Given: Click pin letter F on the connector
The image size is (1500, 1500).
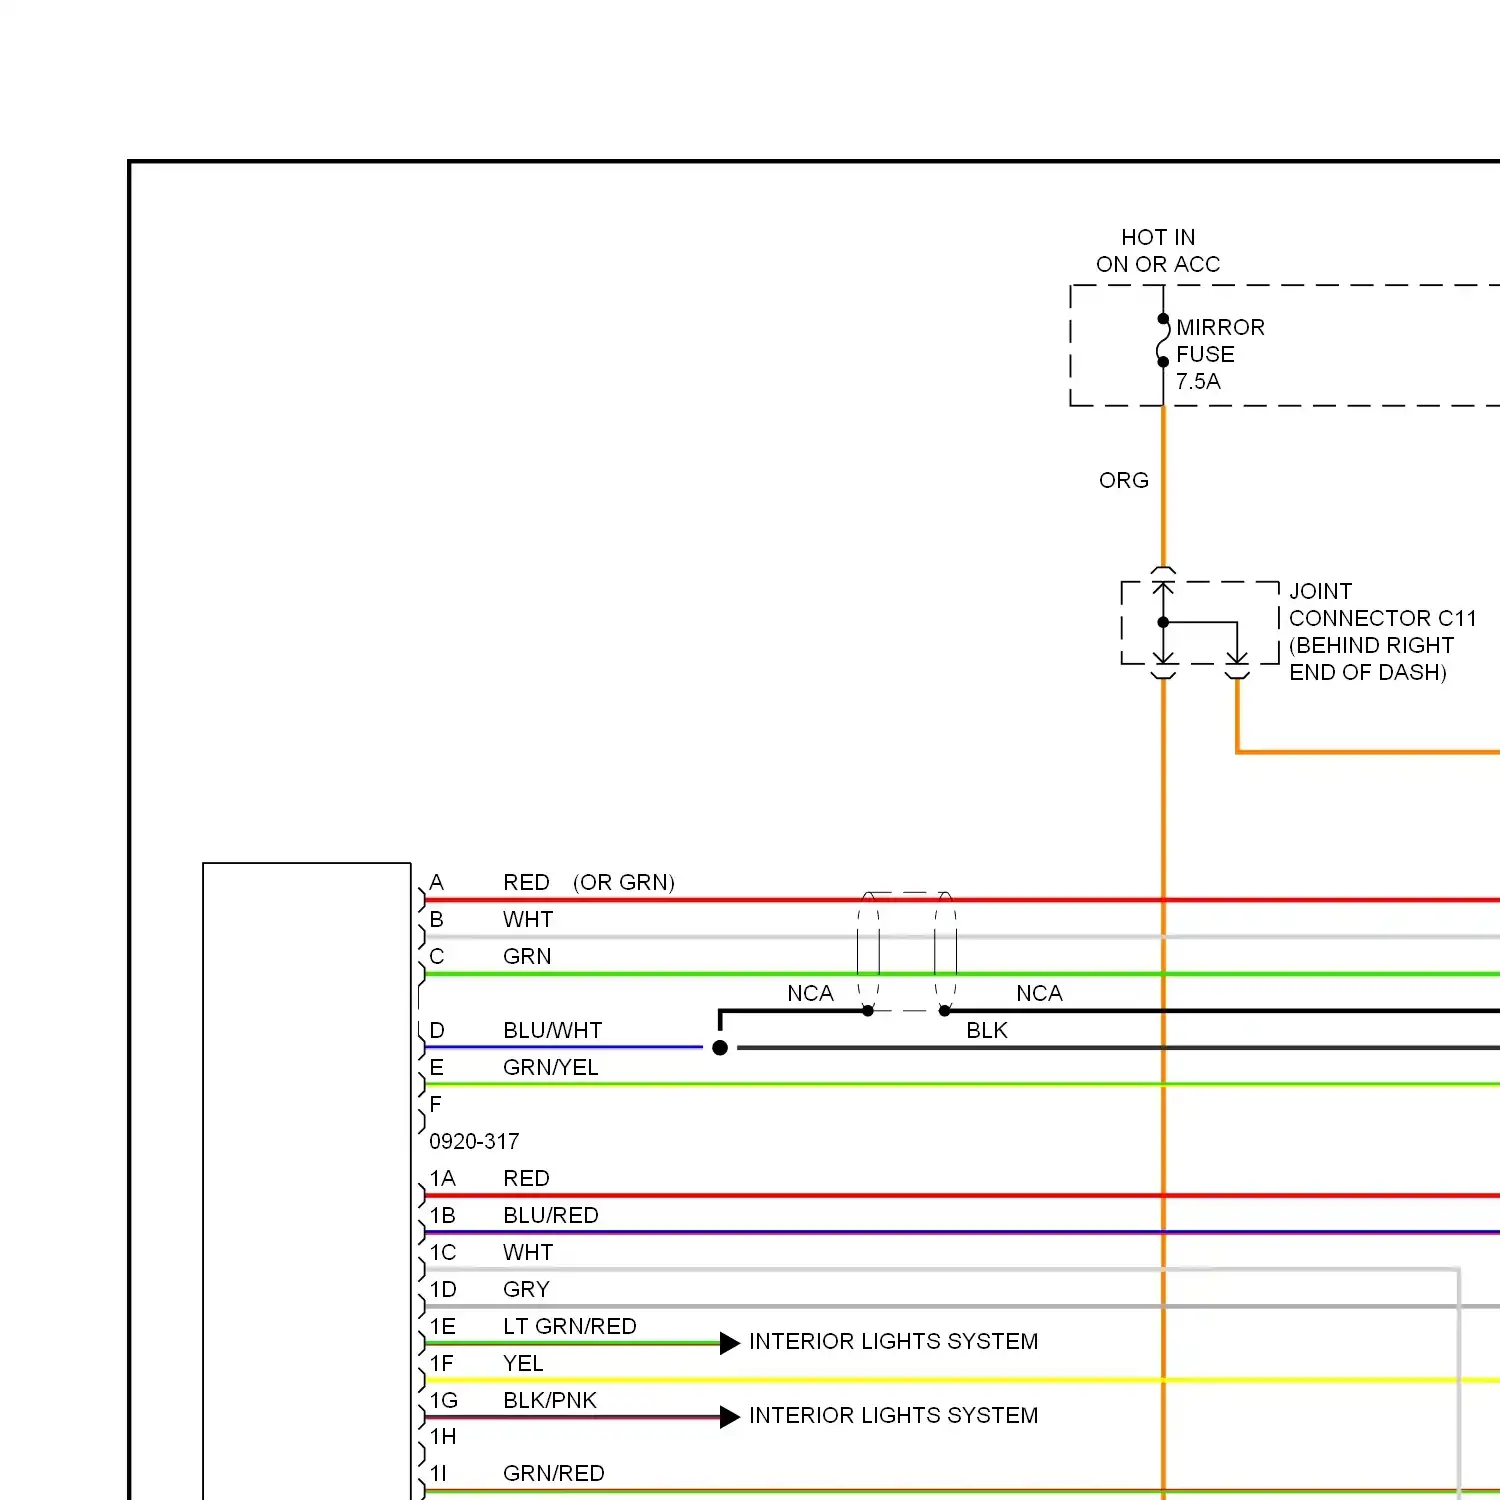Looking at the screenshot, I should point(435,1105).
